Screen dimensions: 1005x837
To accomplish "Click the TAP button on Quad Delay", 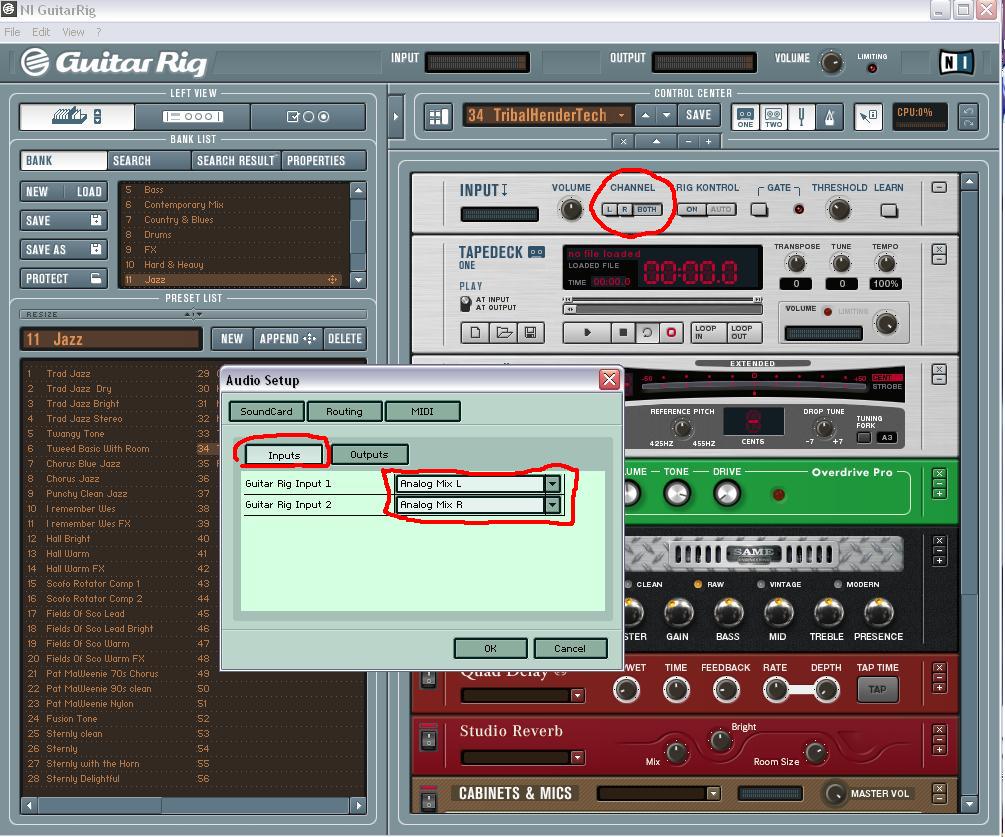I will point(877,690).
